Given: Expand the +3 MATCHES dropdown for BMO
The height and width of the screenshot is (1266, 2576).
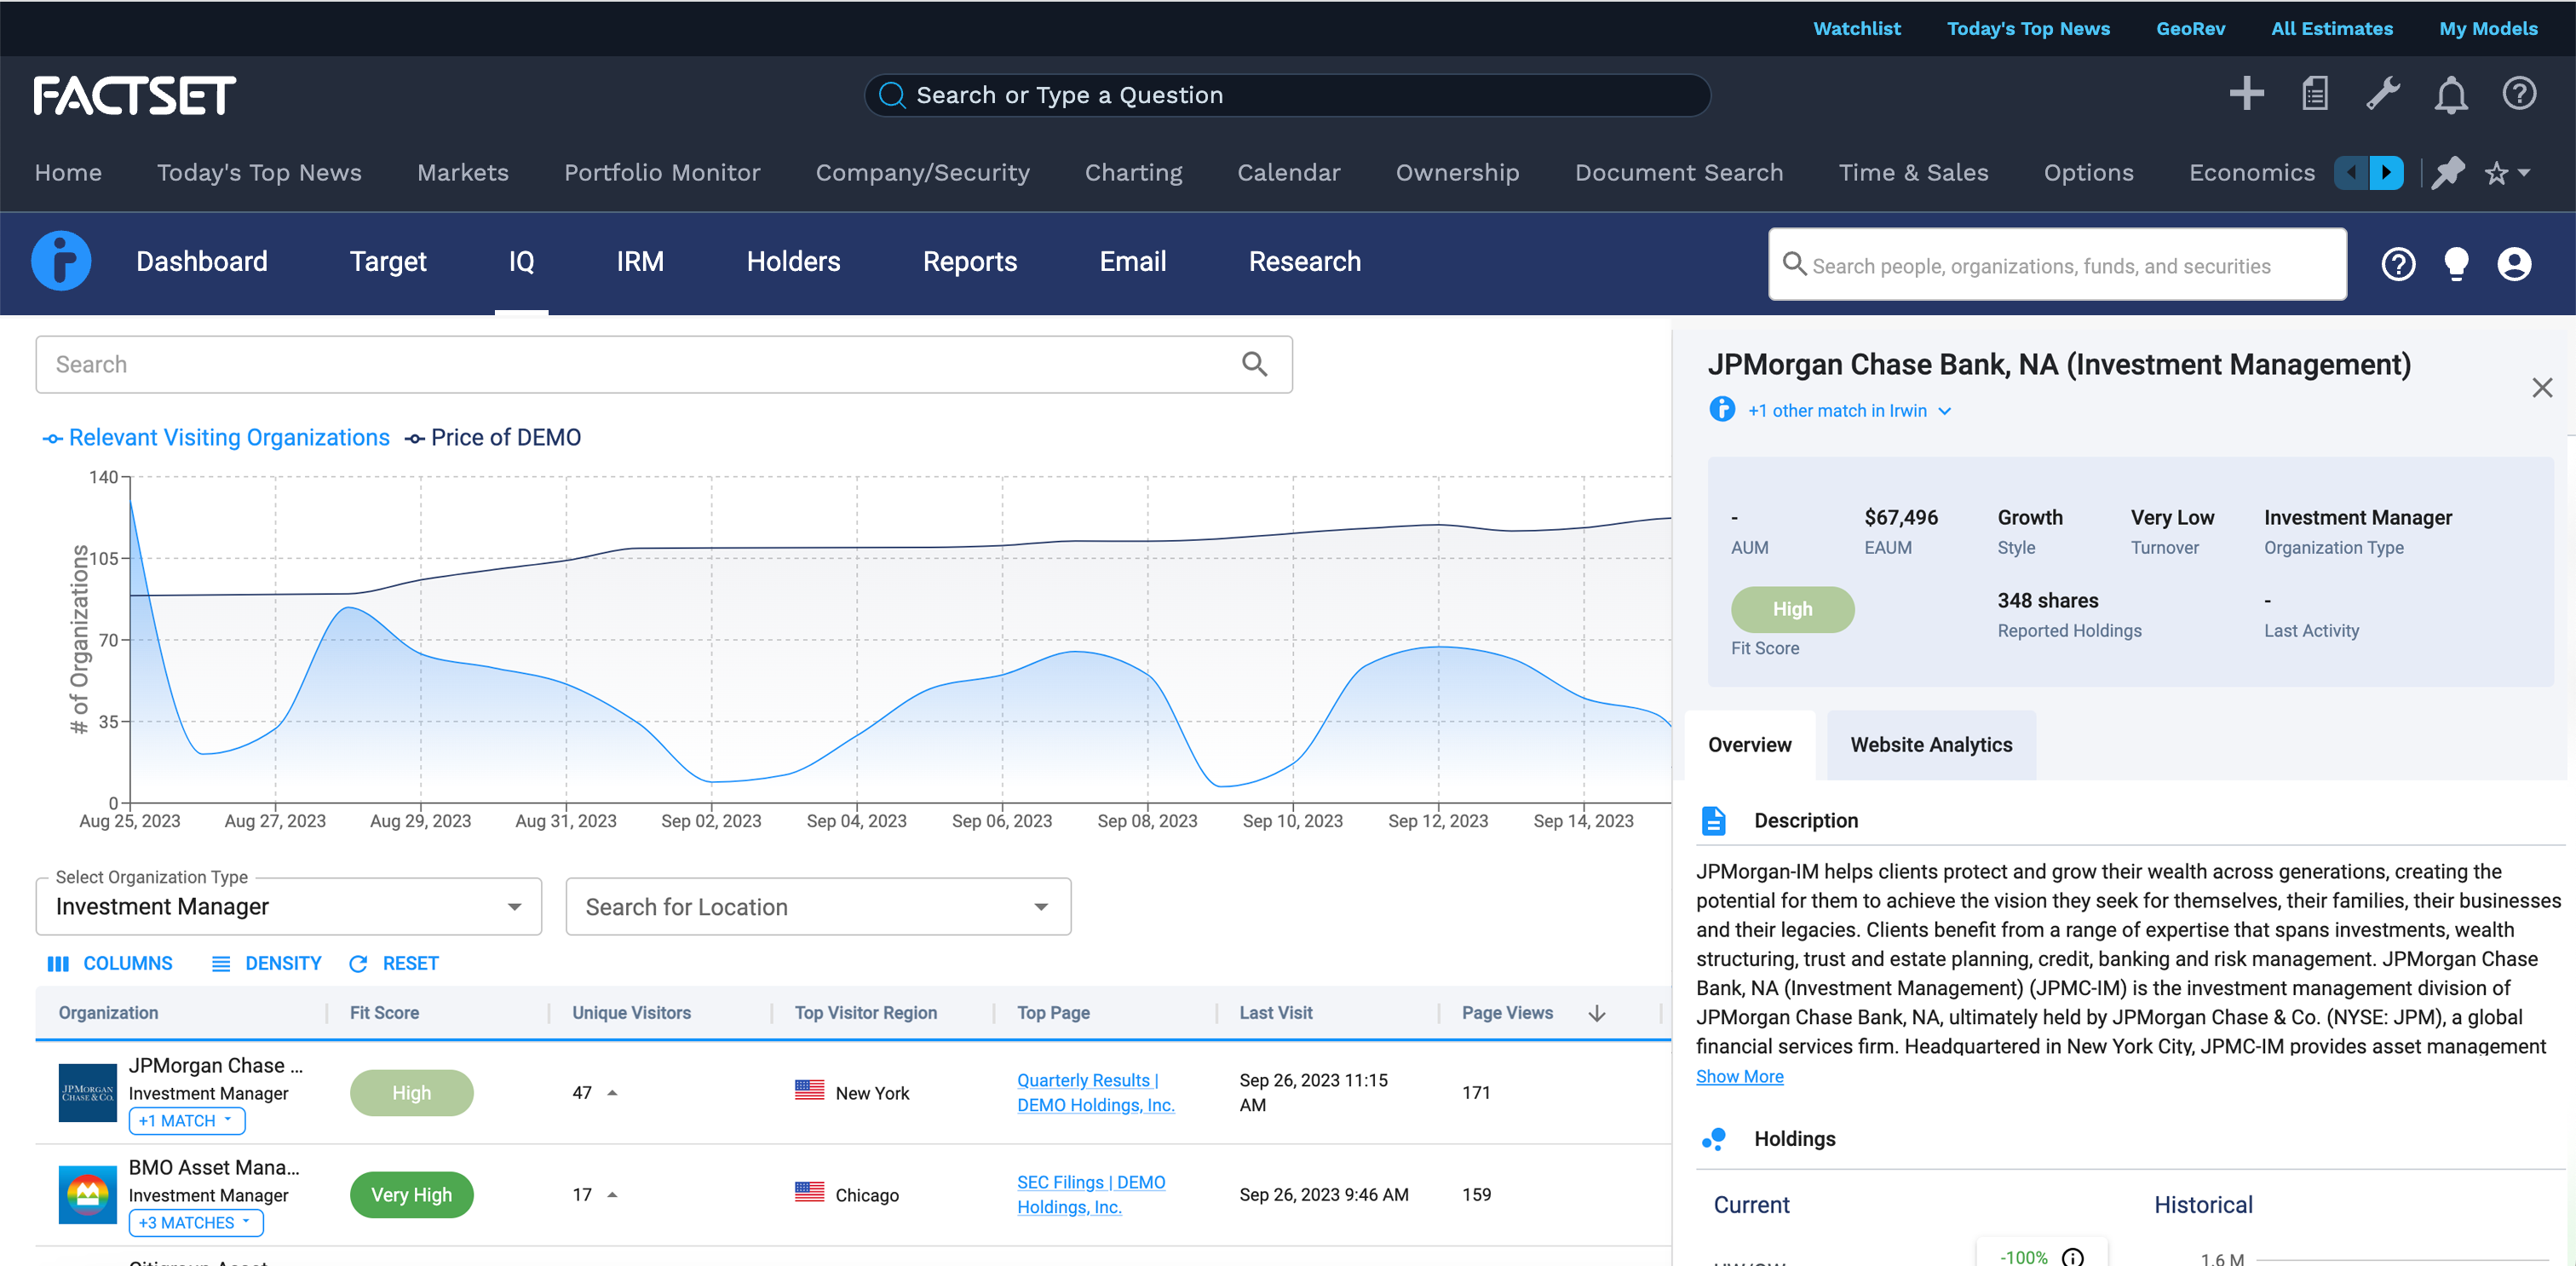Looking at the screenshot, I should (x=195, y=1222).
